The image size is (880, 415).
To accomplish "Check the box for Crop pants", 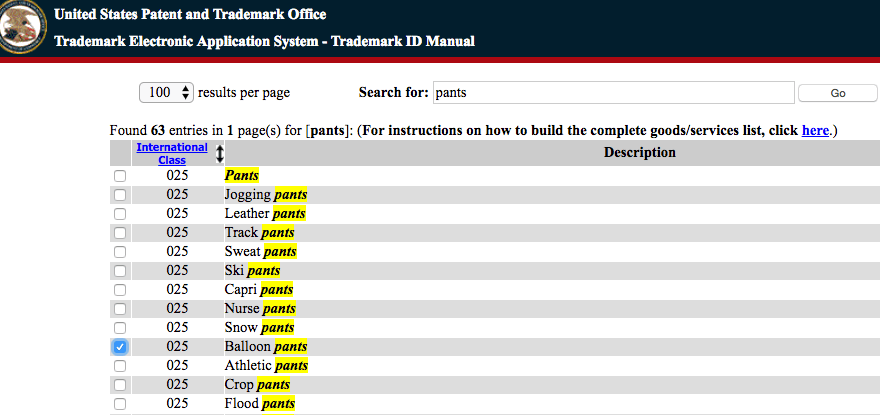I will point(120,385).
